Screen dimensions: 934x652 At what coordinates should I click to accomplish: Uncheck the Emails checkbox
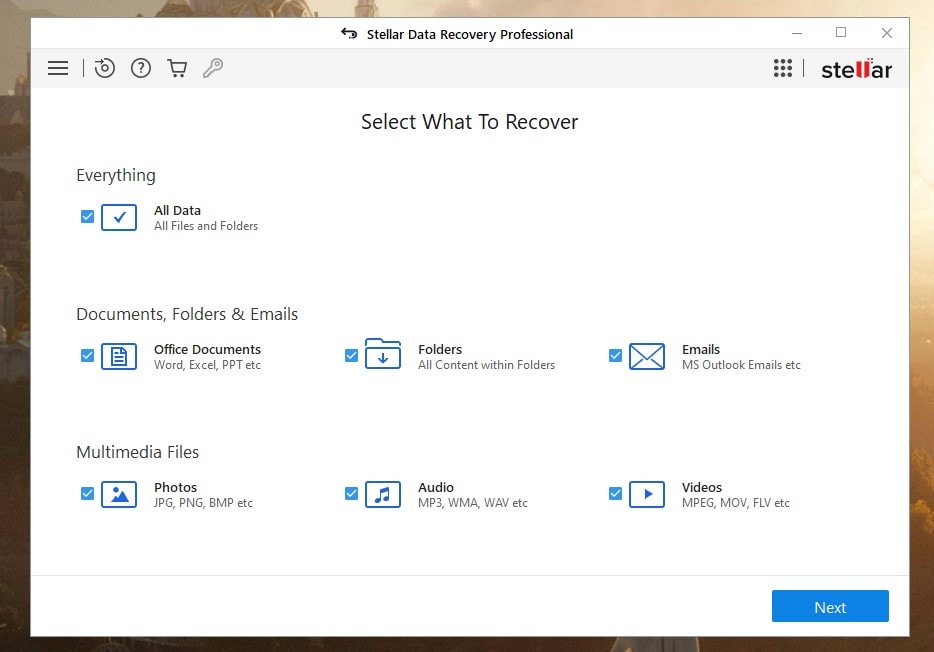click(615, 355)
